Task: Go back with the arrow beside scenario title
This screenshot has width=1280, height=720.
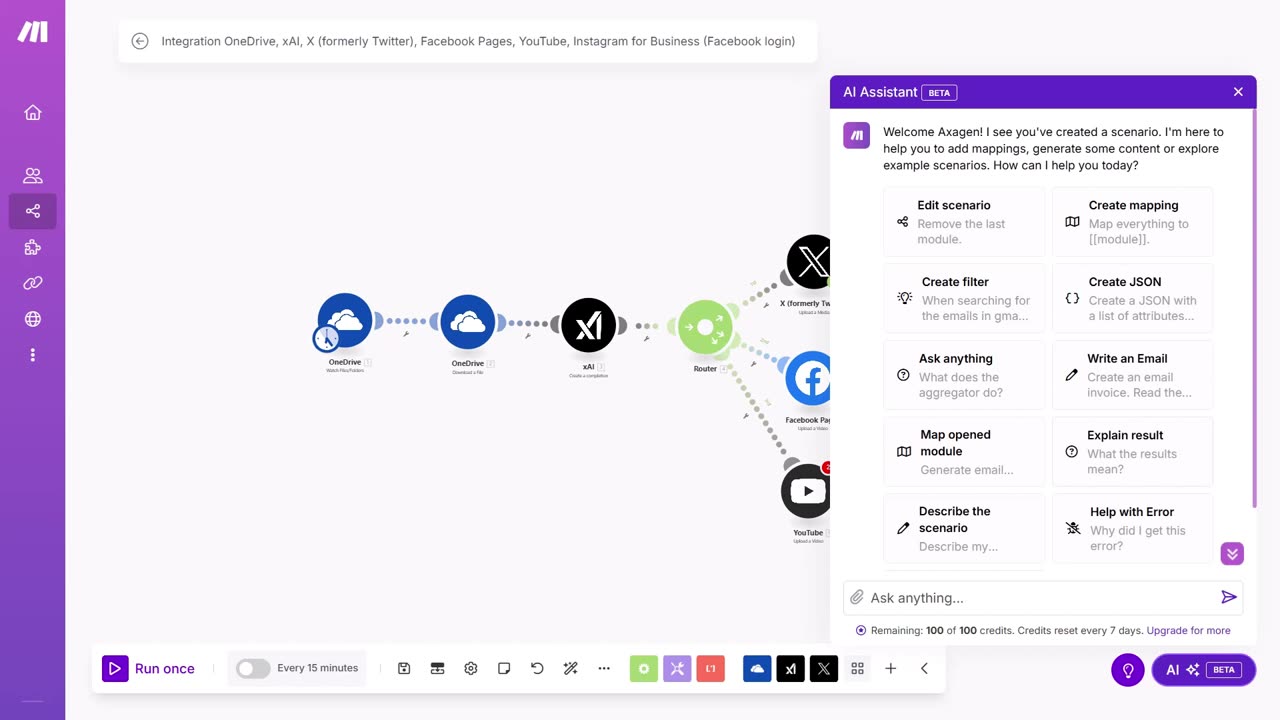Action: [140, 41]
